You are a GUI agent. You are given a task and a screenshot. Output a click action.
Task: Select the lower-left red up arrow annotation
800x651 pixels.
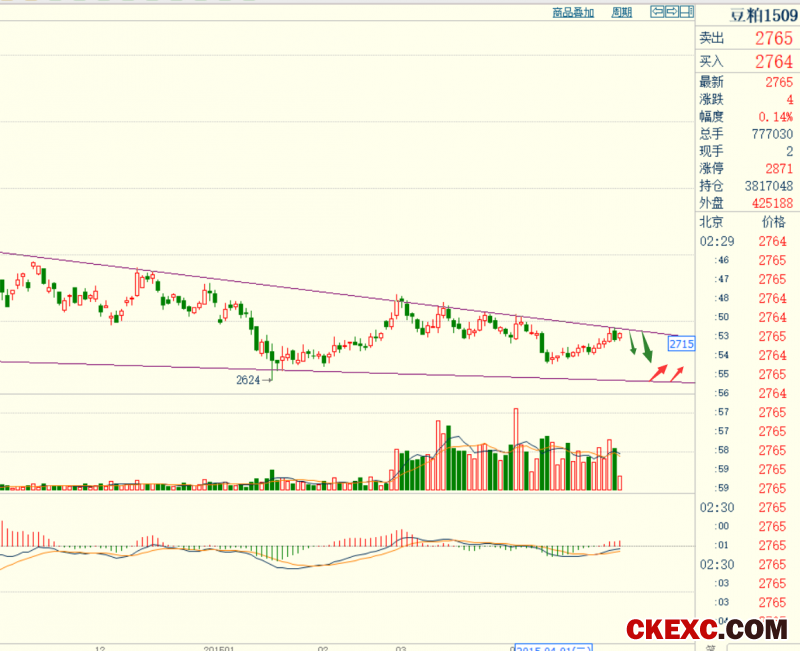659,373
